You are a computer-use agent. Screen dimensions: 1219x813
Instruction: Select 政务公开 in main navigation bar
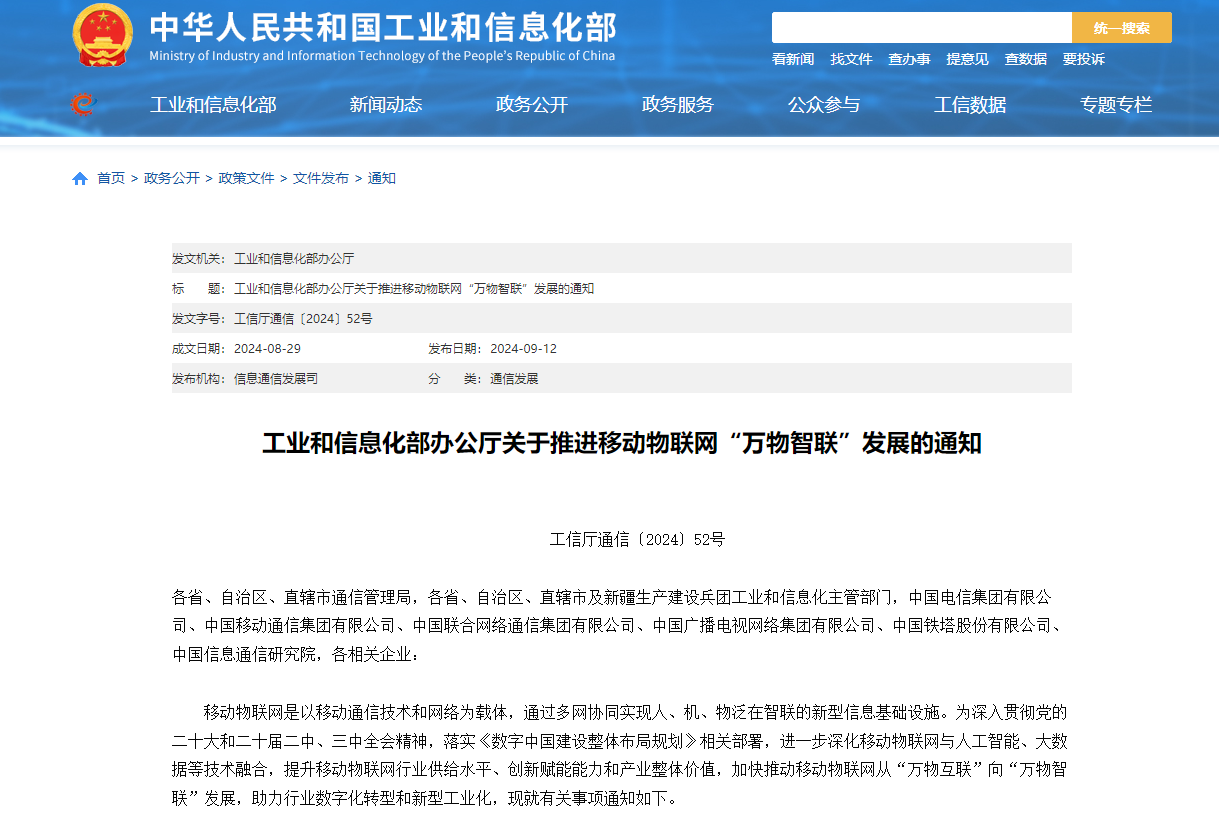(x=532, y=105)
